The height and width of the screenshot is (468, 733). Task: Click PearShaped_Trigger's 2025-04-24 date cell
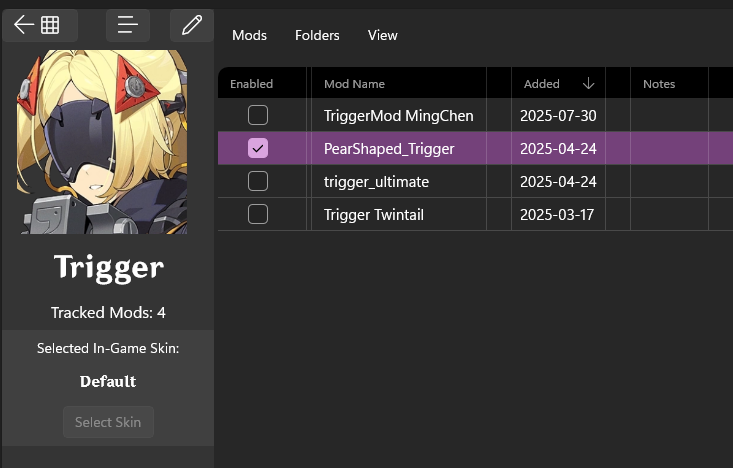[x=558, y=149]
